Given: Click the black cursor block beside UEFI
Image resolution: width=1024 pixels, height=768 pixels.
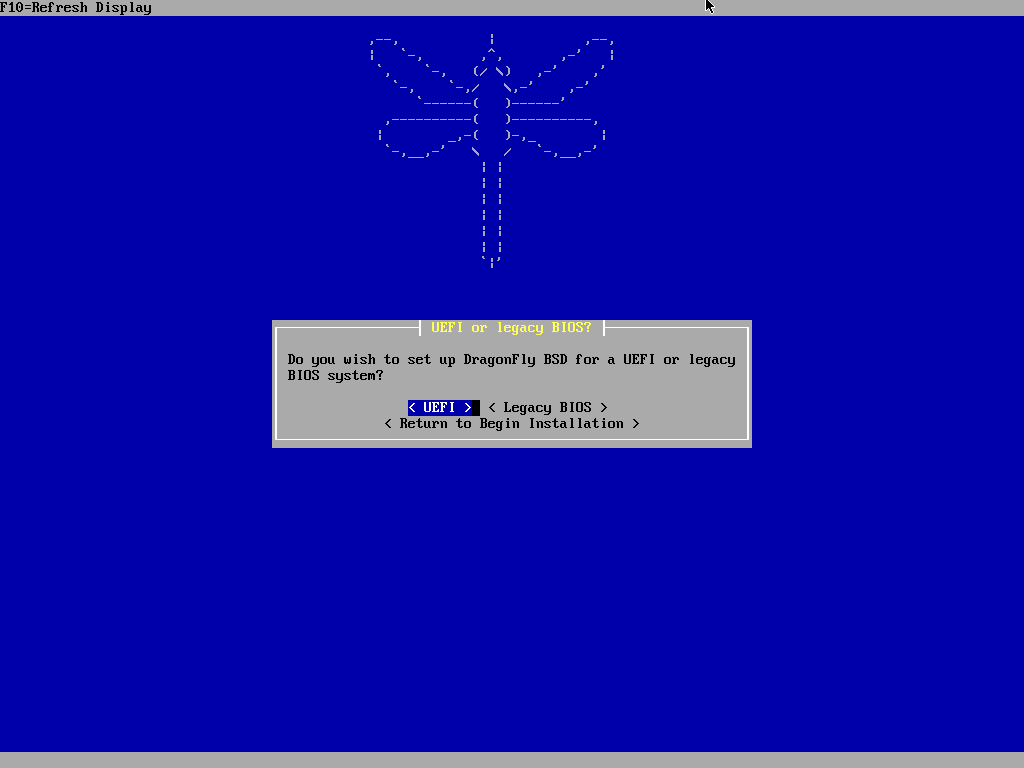Looking at the screenshot, I should click(476, 407).
